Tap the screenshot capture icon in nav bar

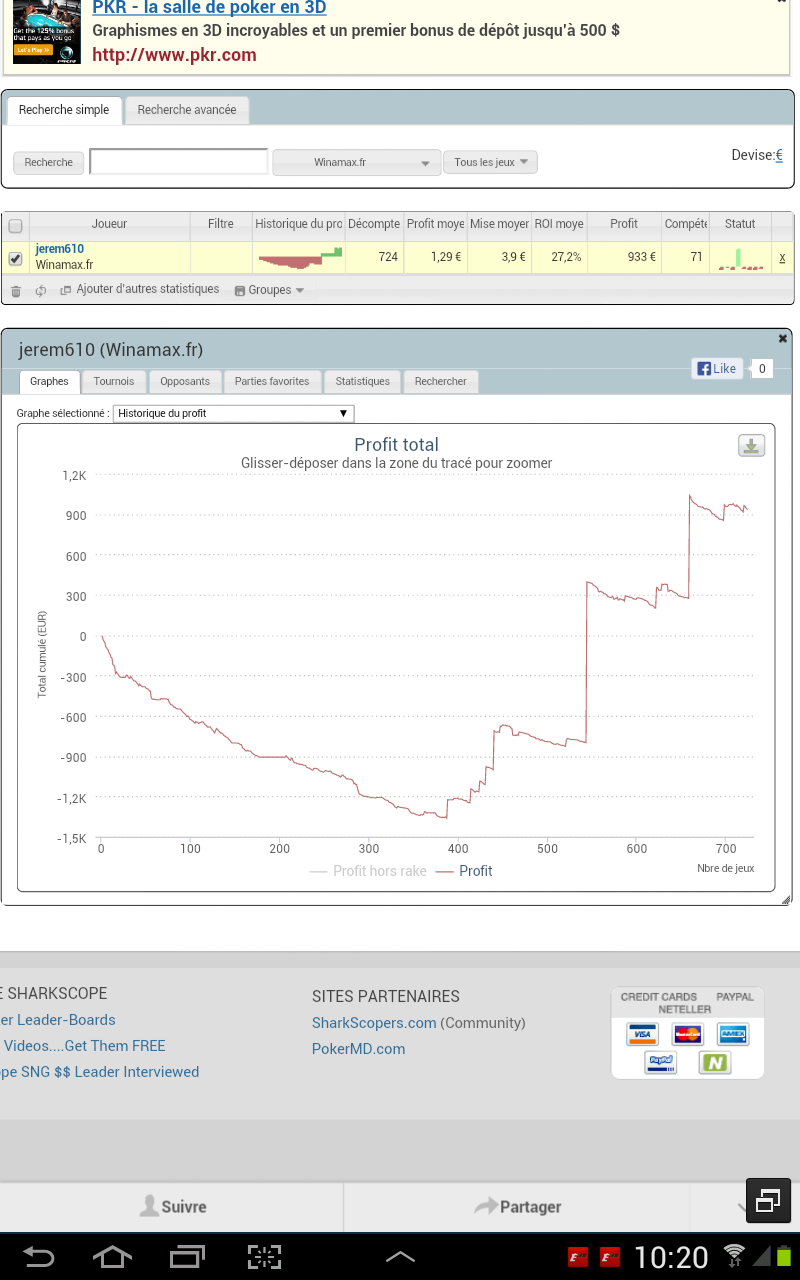coord(264,1257)
